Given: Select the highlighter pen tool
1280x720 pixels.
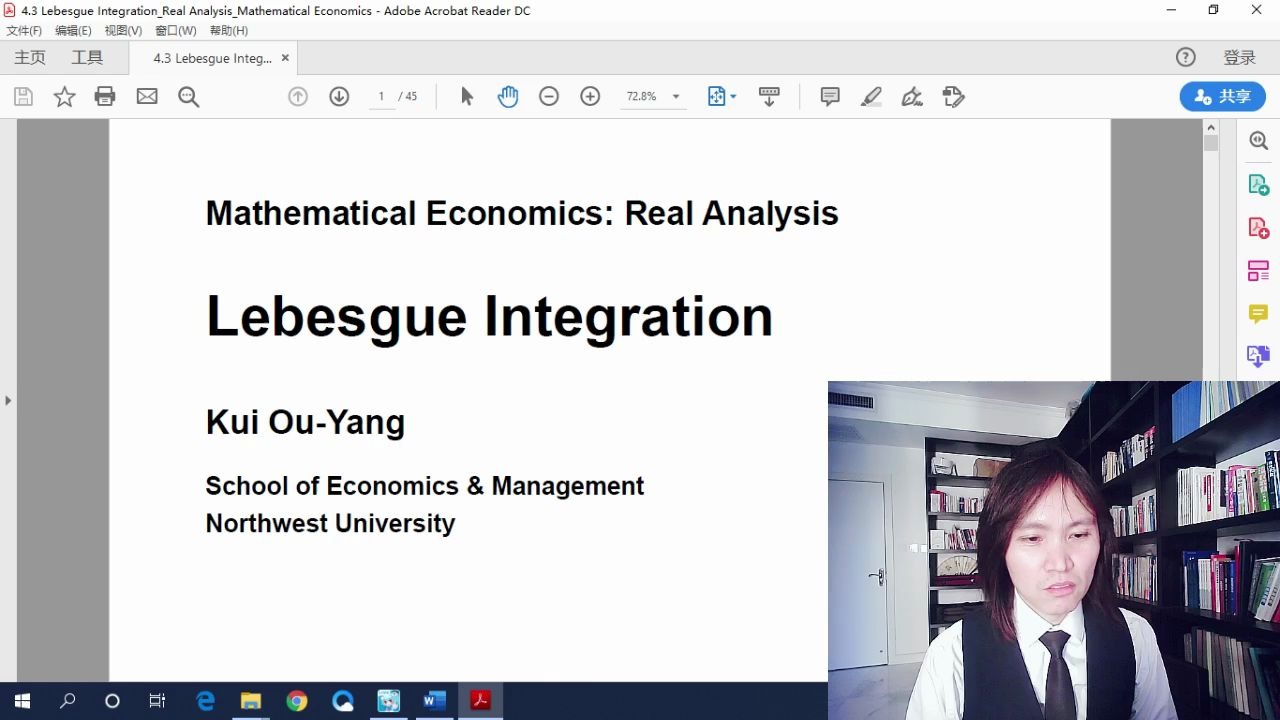Looking at the screenshot, I should (871, 97).
